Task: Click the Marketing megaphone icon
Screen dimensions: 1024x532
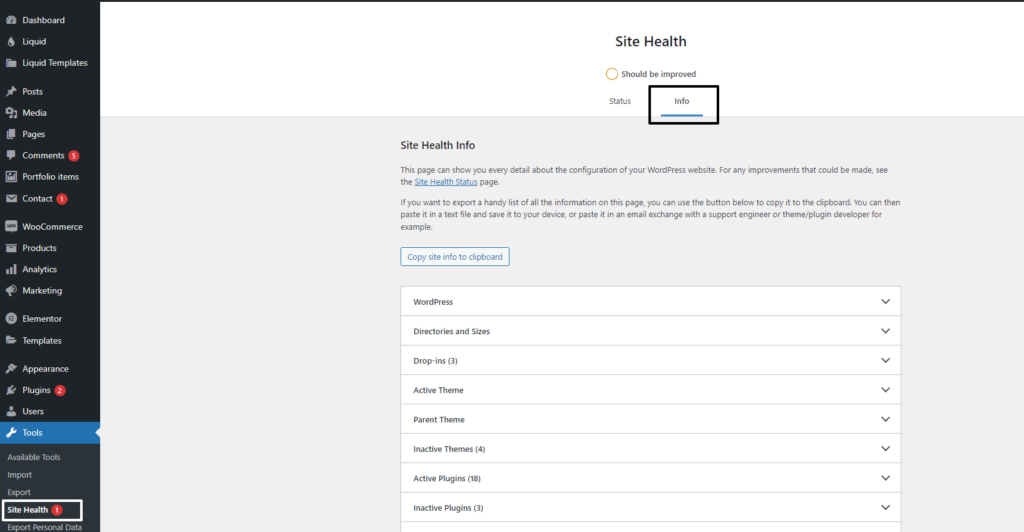Action: point(11,290)
